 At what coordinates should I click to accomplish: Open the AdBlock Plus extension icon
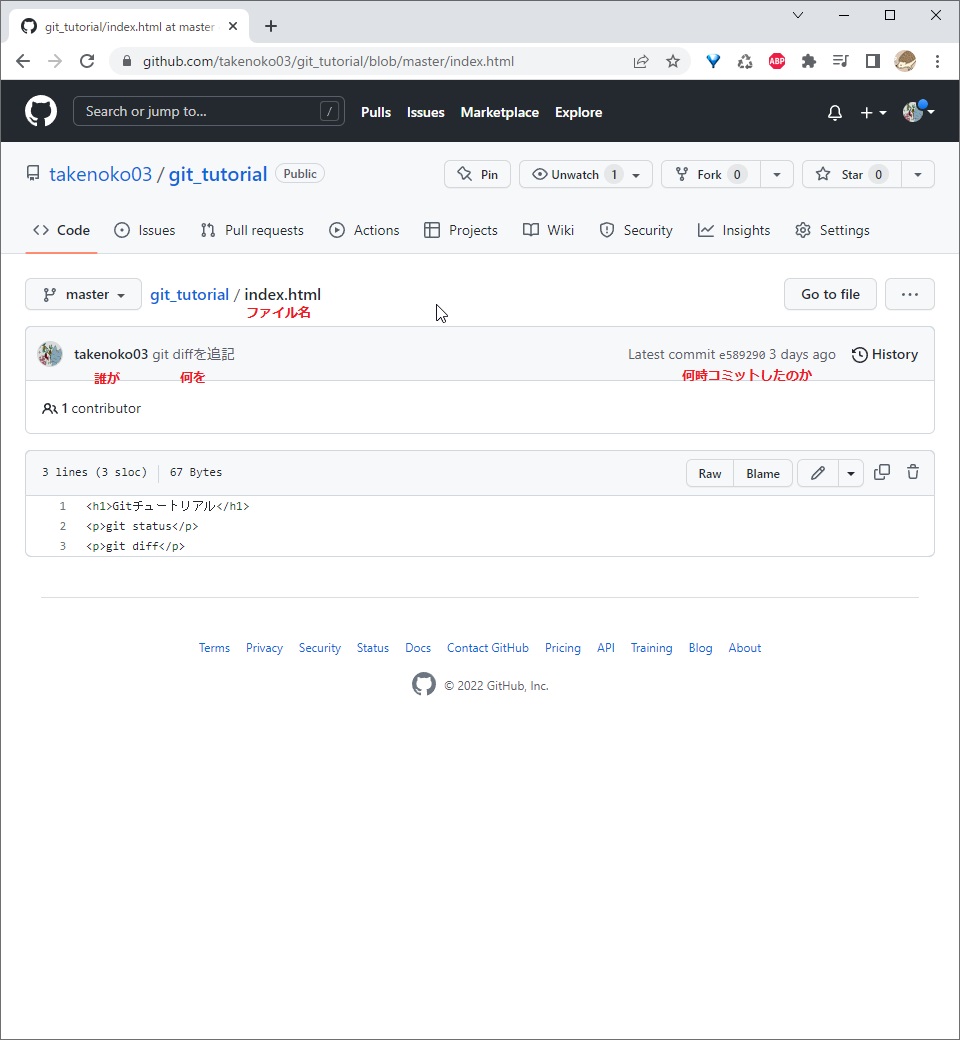click(x=776, y=62)
